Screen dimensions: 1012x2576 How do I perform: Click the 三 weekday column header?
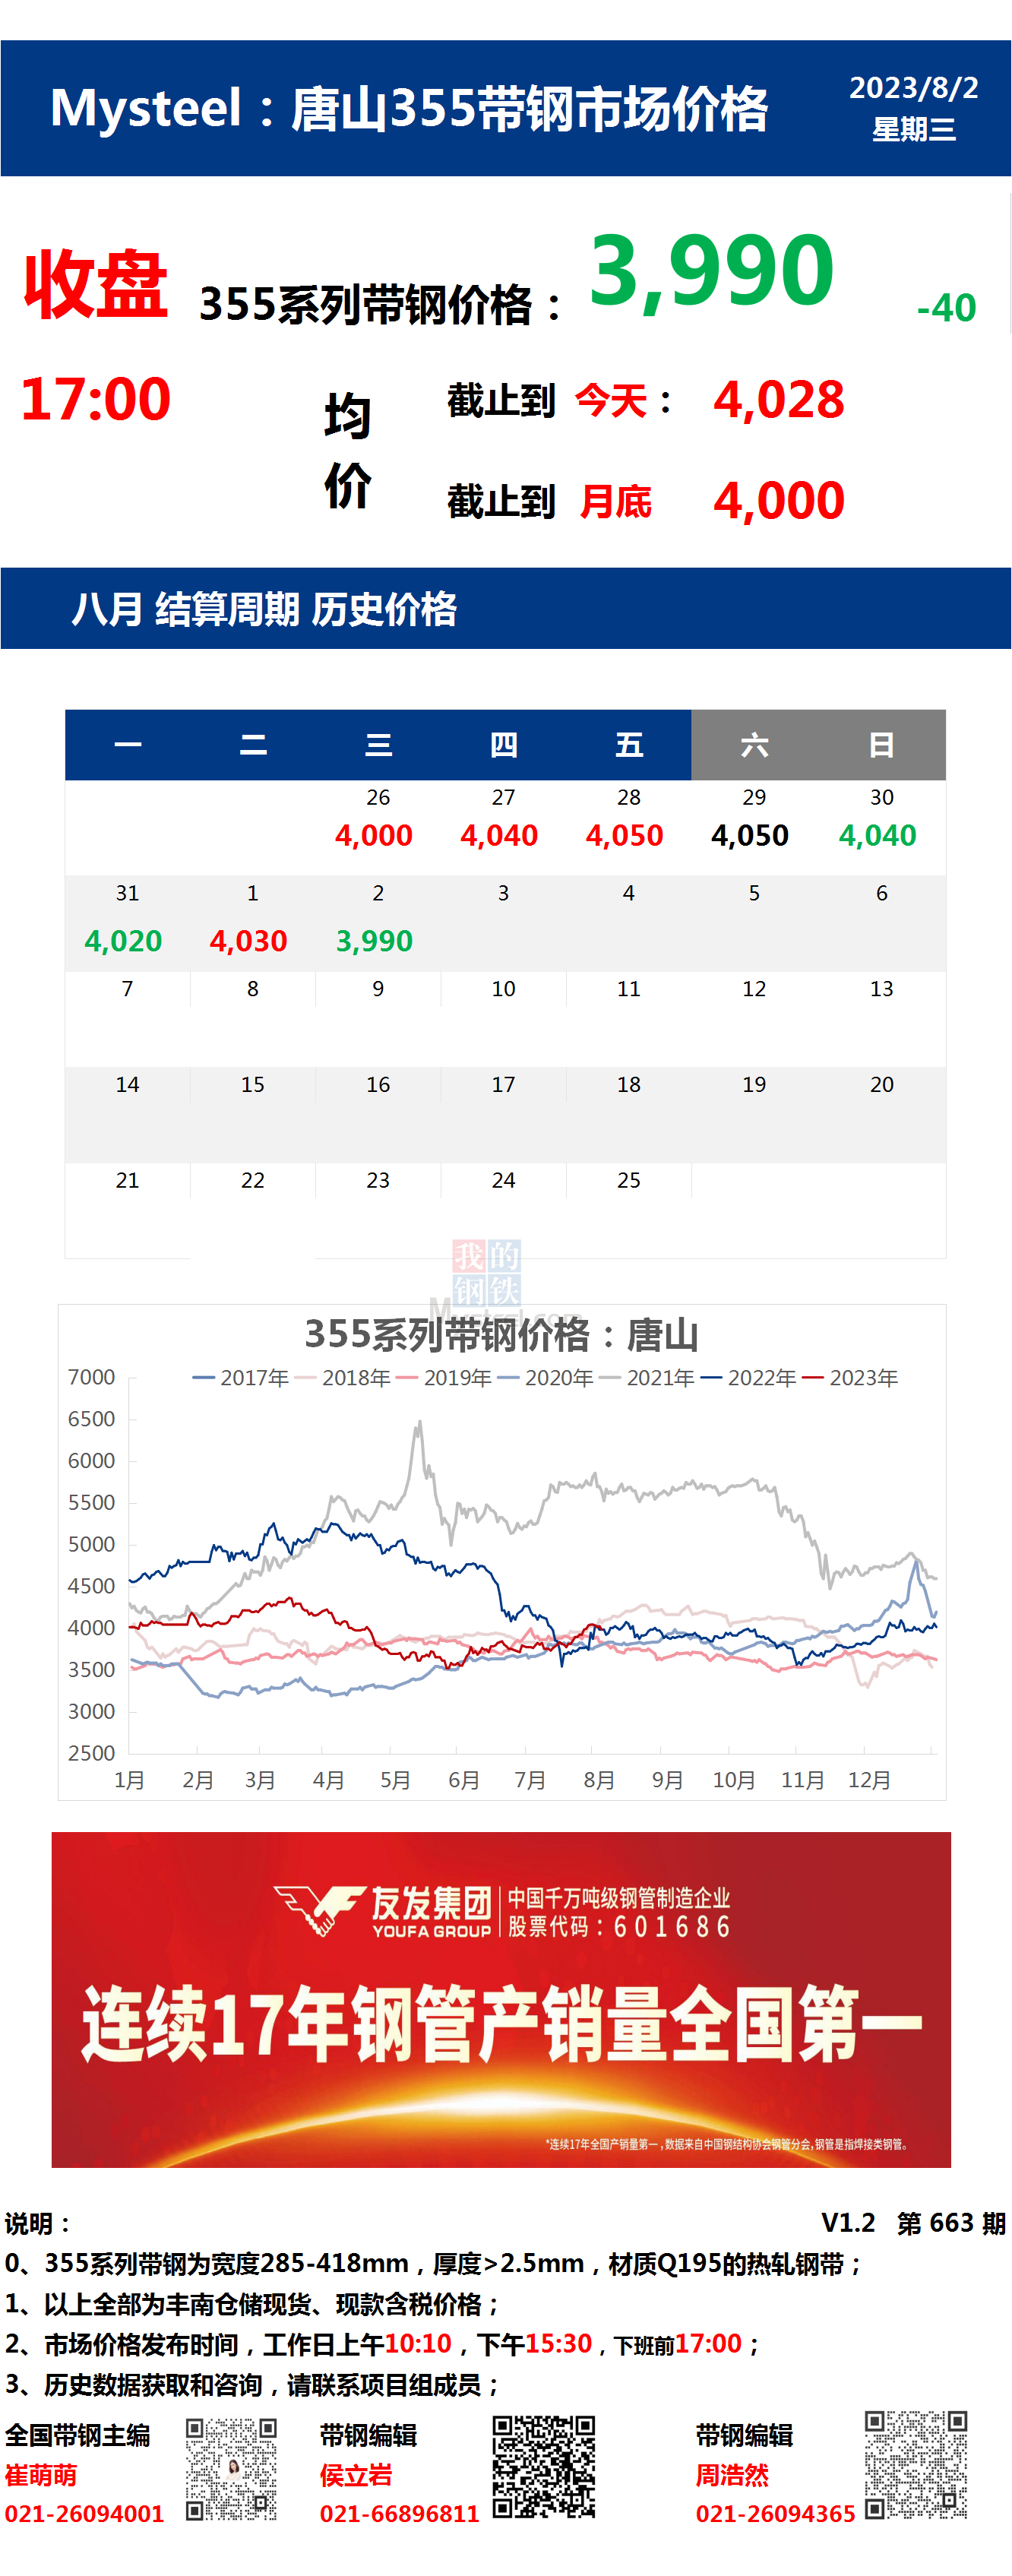[x=378, y=745]
